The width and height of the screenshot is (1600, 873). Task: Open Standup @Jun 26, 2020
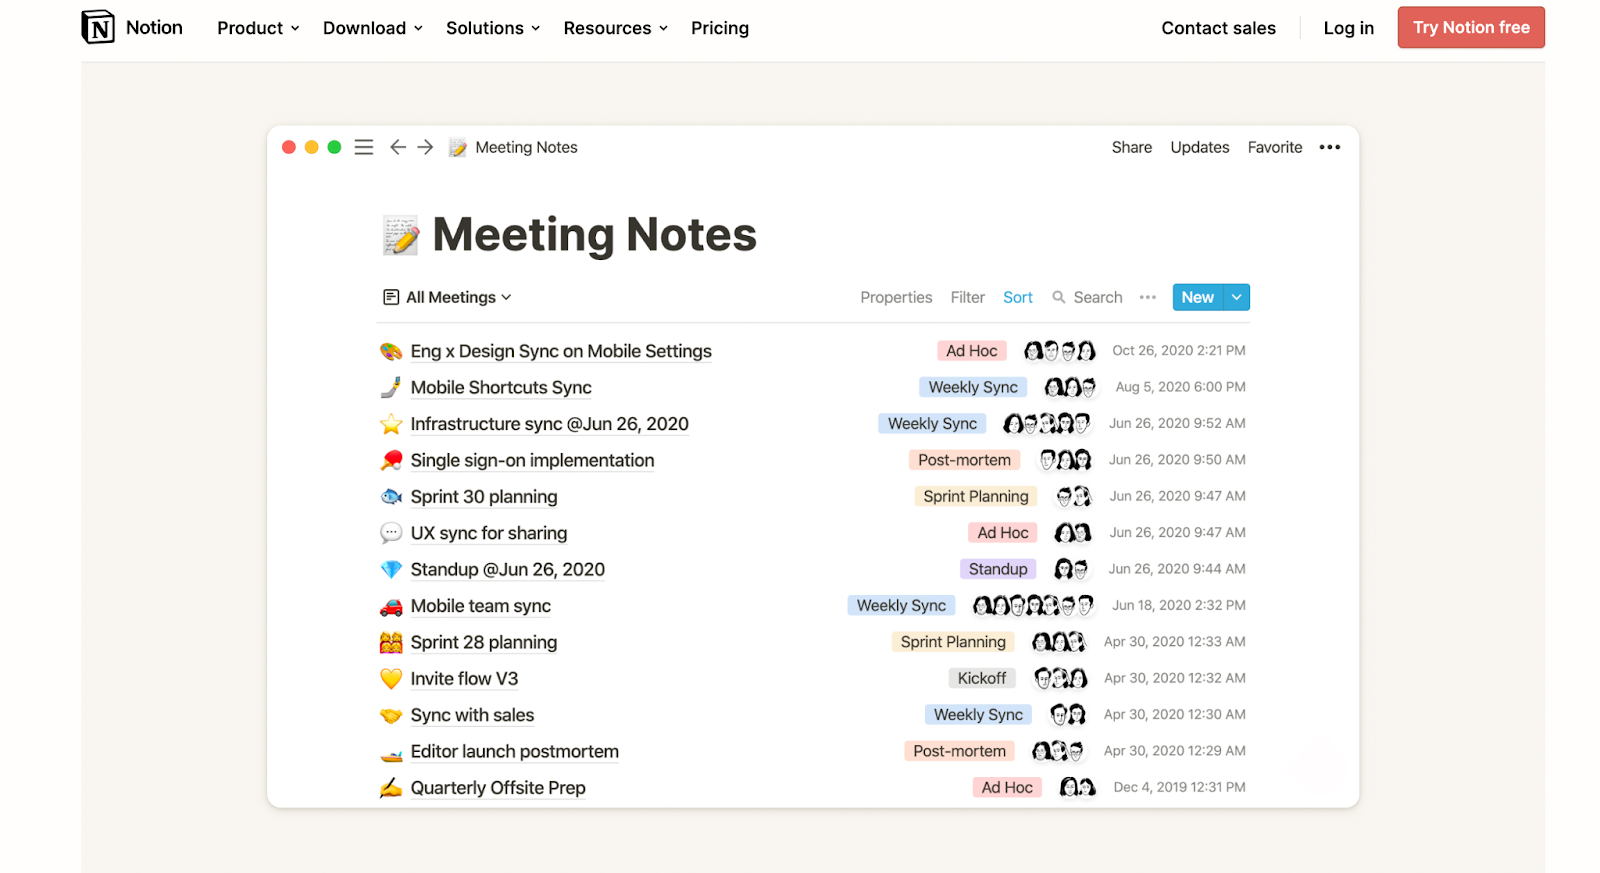click(x=507, y=569)
